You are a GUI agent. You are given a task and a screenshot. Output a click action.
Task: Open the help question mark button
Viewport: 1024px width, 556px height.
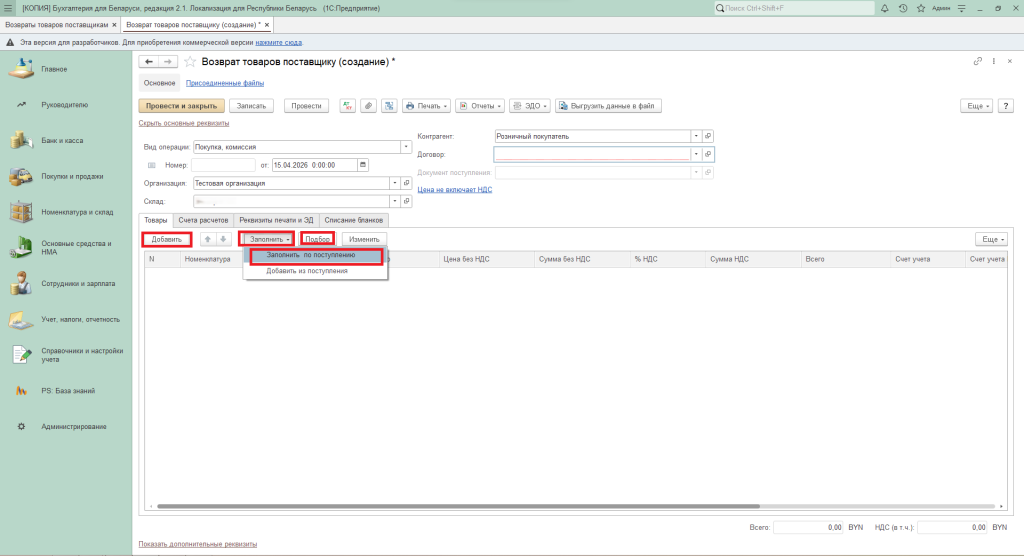(1005, 105)
